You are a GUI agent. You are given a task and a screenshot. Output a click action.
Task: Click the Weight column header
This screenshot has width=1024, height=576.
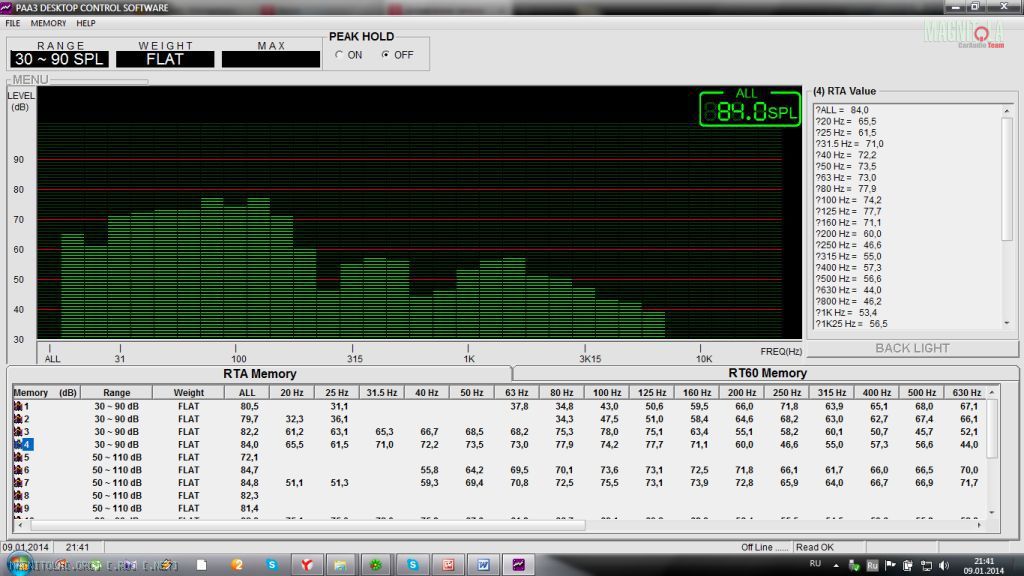189,392
